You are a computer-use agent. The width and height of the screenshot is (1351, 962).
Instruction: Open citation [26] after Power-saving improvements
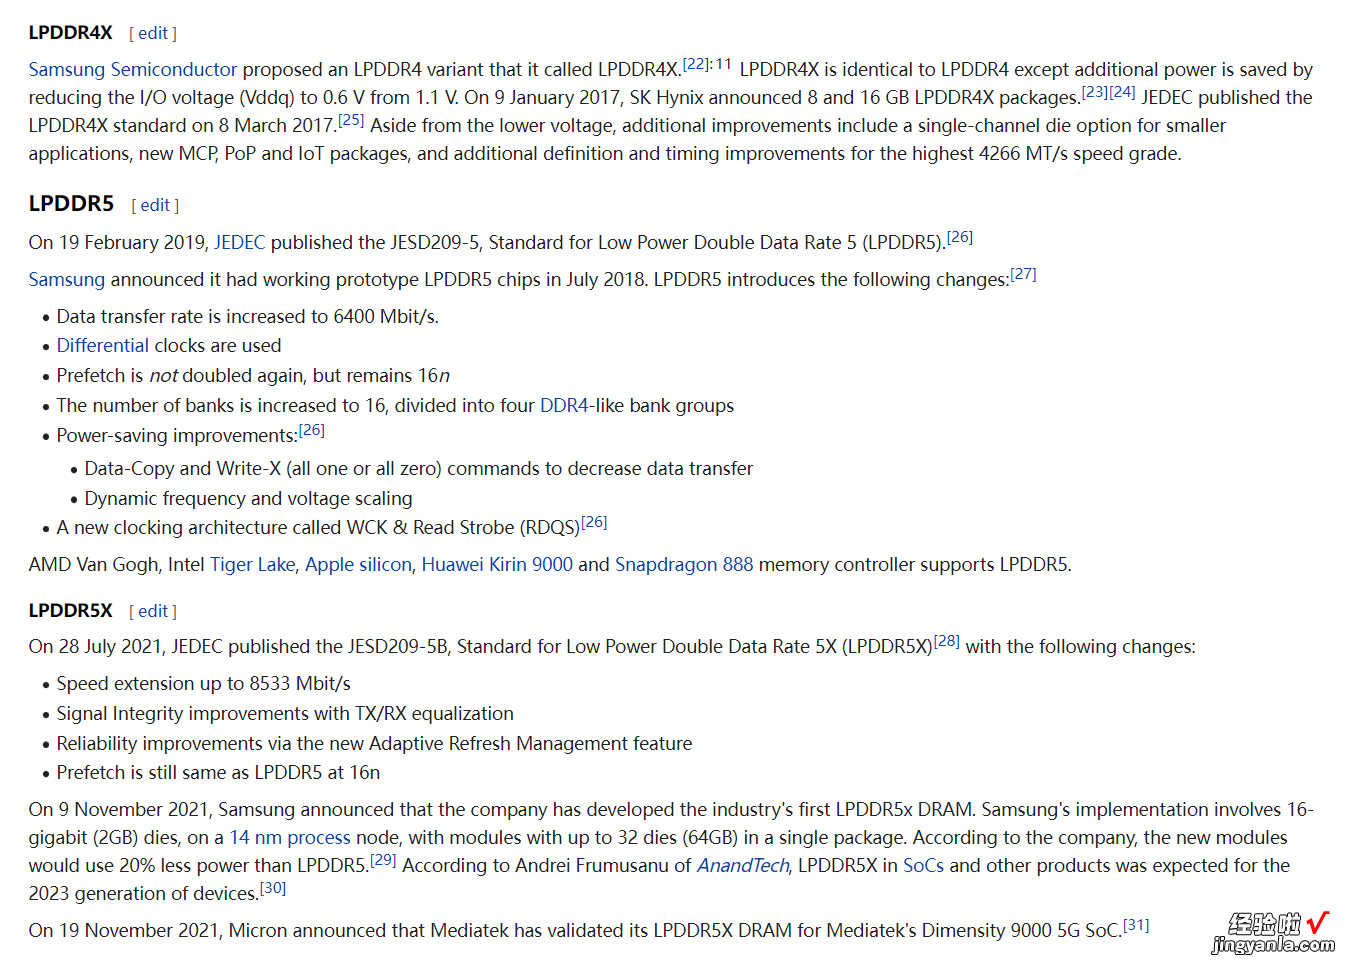point(312,430)
